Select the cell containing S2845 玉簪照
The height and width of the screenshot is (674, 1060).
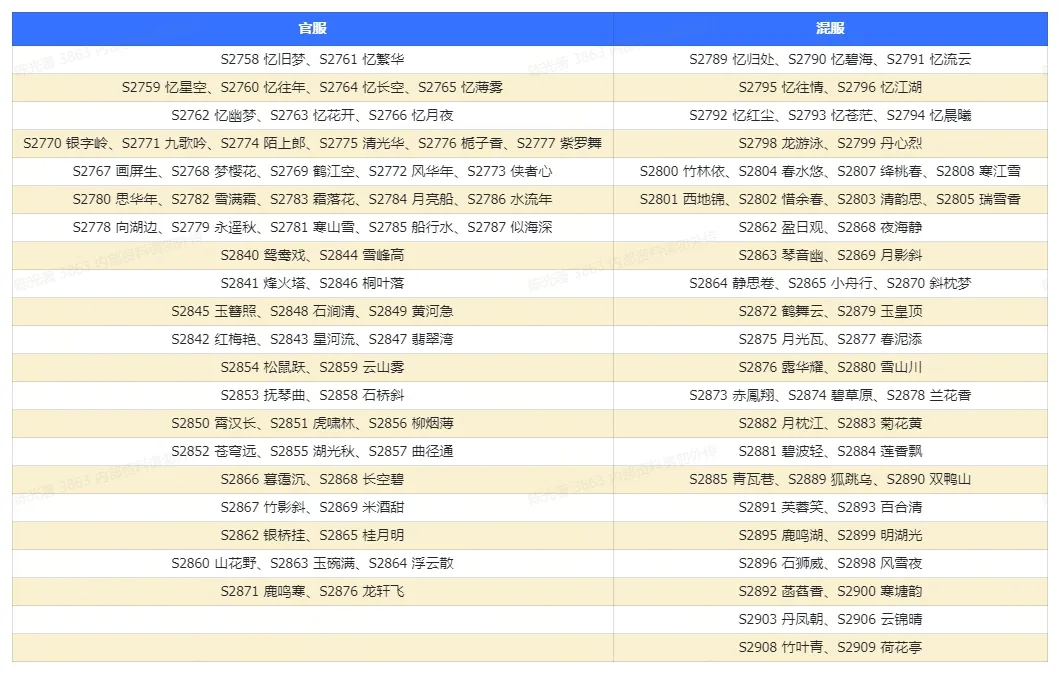(x=312, y=312)
